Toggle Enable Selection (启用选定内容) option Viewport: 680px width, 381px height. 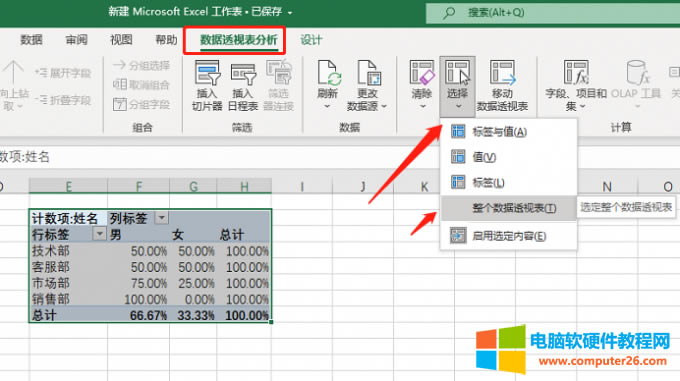[x=509, y=236]
